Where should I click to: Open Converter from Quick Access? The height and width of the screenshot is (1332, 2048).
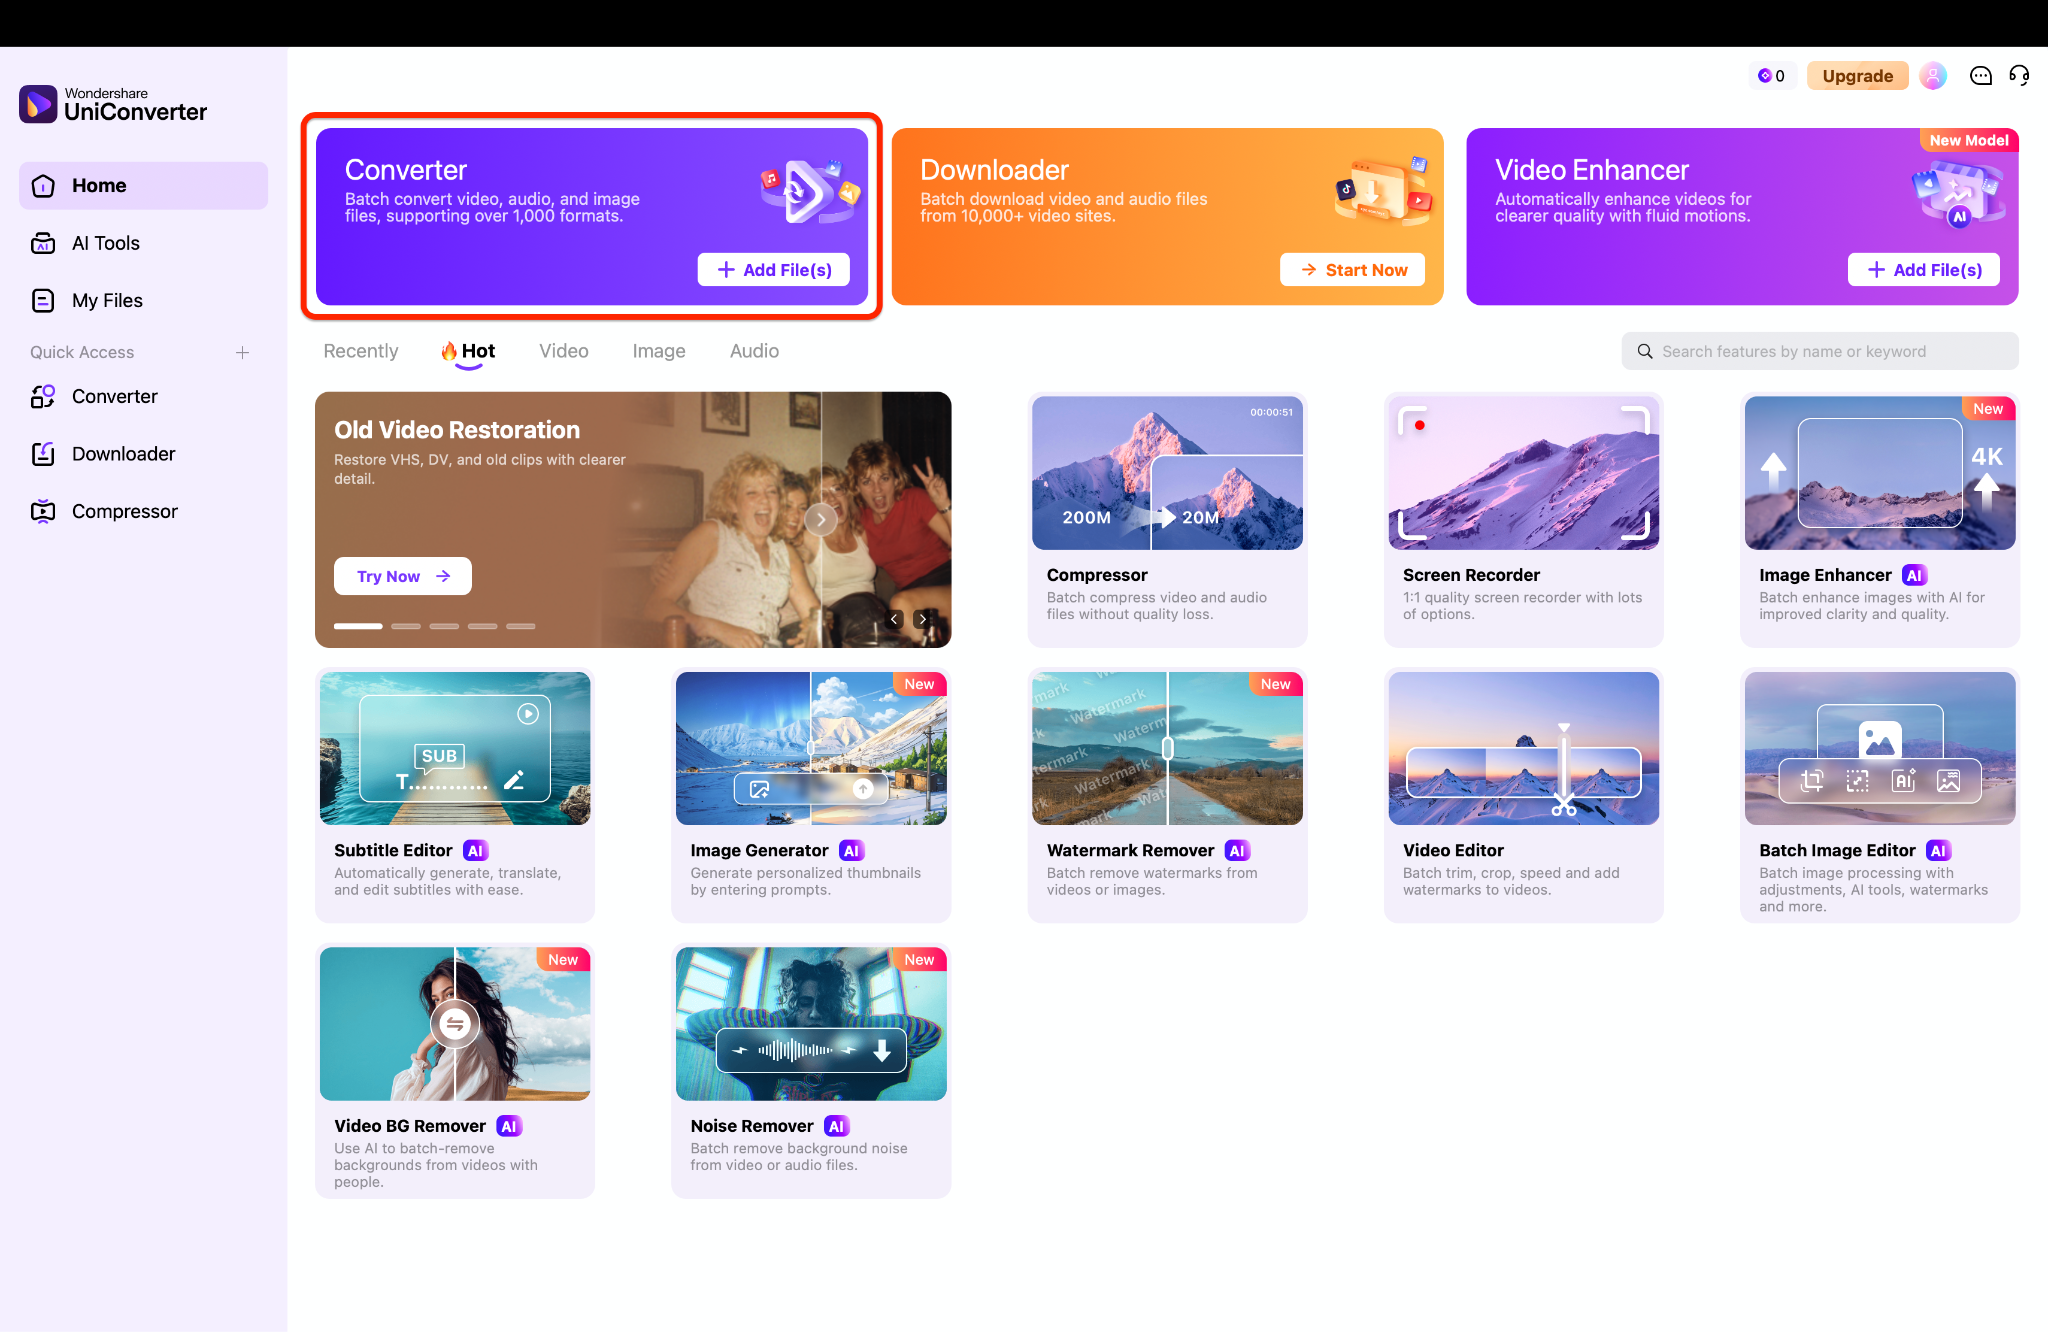click(143, 396)
